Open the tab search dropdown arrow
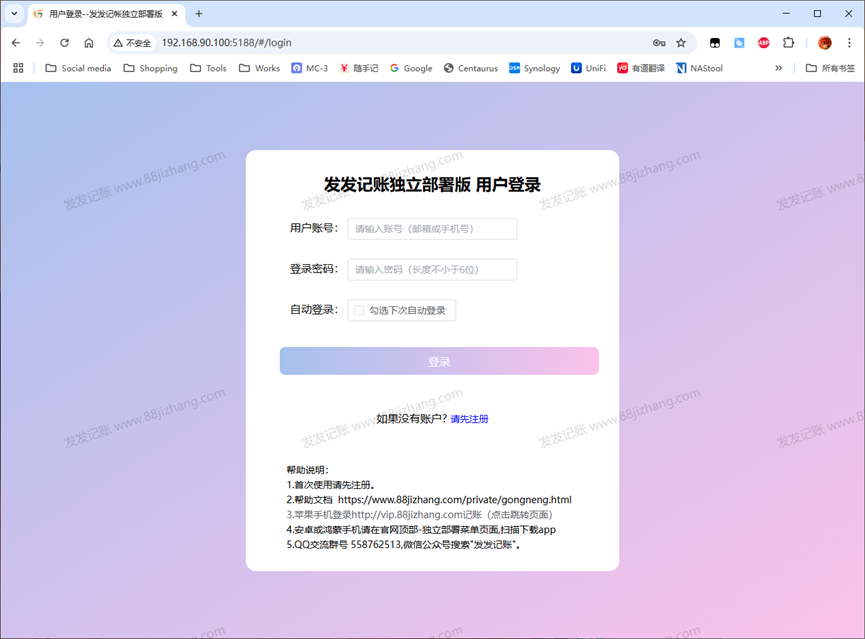The height and width of the screenshot is (639, 865). coord(14,13)
